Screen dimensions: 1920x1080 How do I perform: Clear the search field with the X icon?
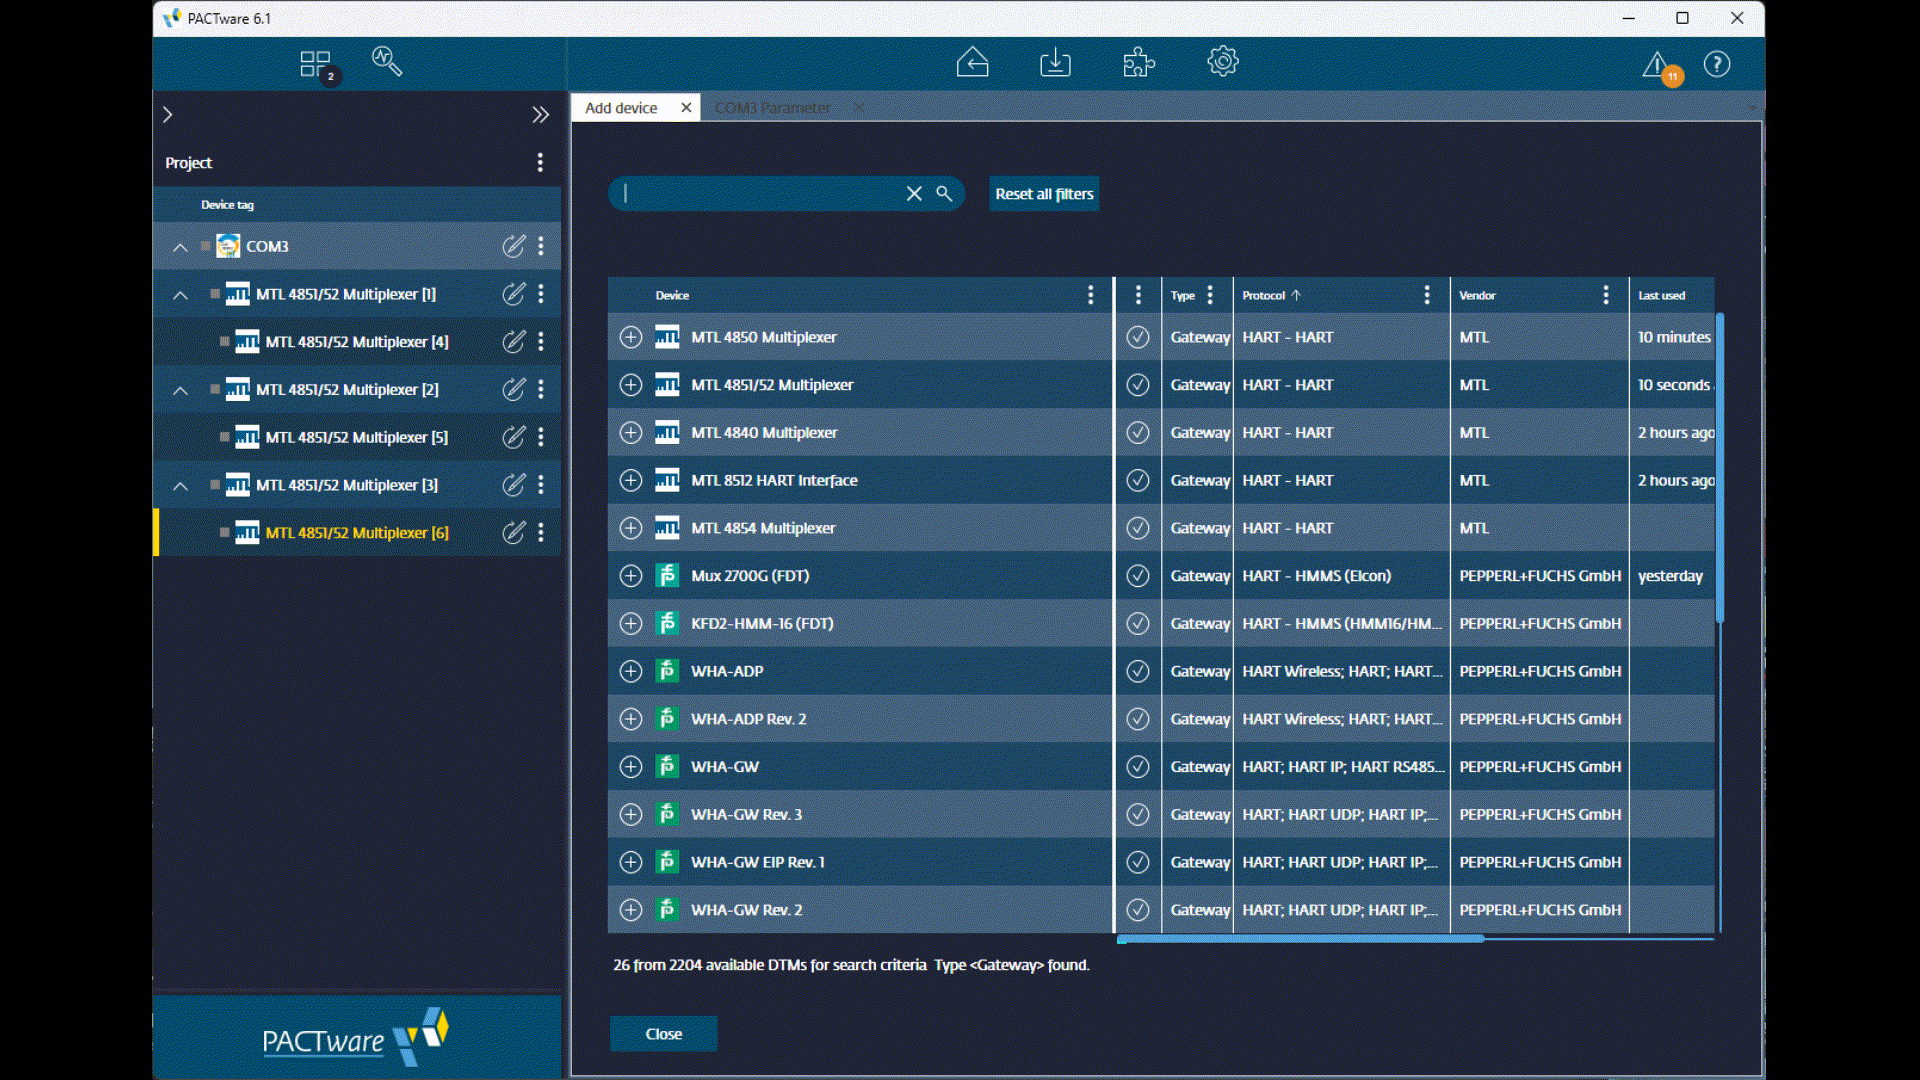coord(914,194)
